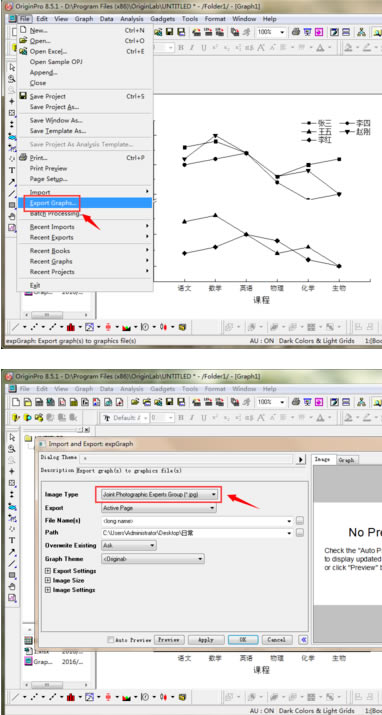Click the arrow beside Dialog Theme
This screenshot has height=715, width=382.
(x=300, y=460)
